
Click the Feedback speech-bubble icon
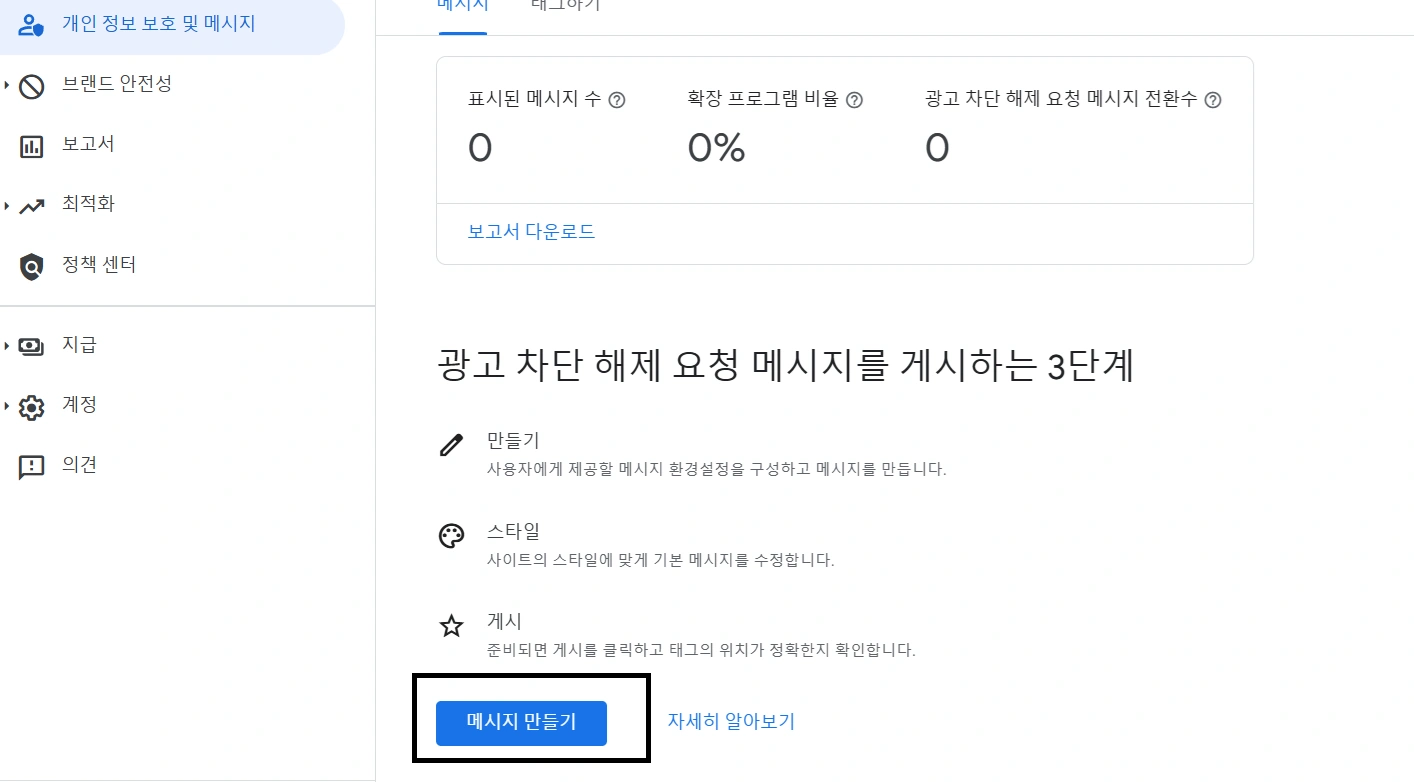32,467
